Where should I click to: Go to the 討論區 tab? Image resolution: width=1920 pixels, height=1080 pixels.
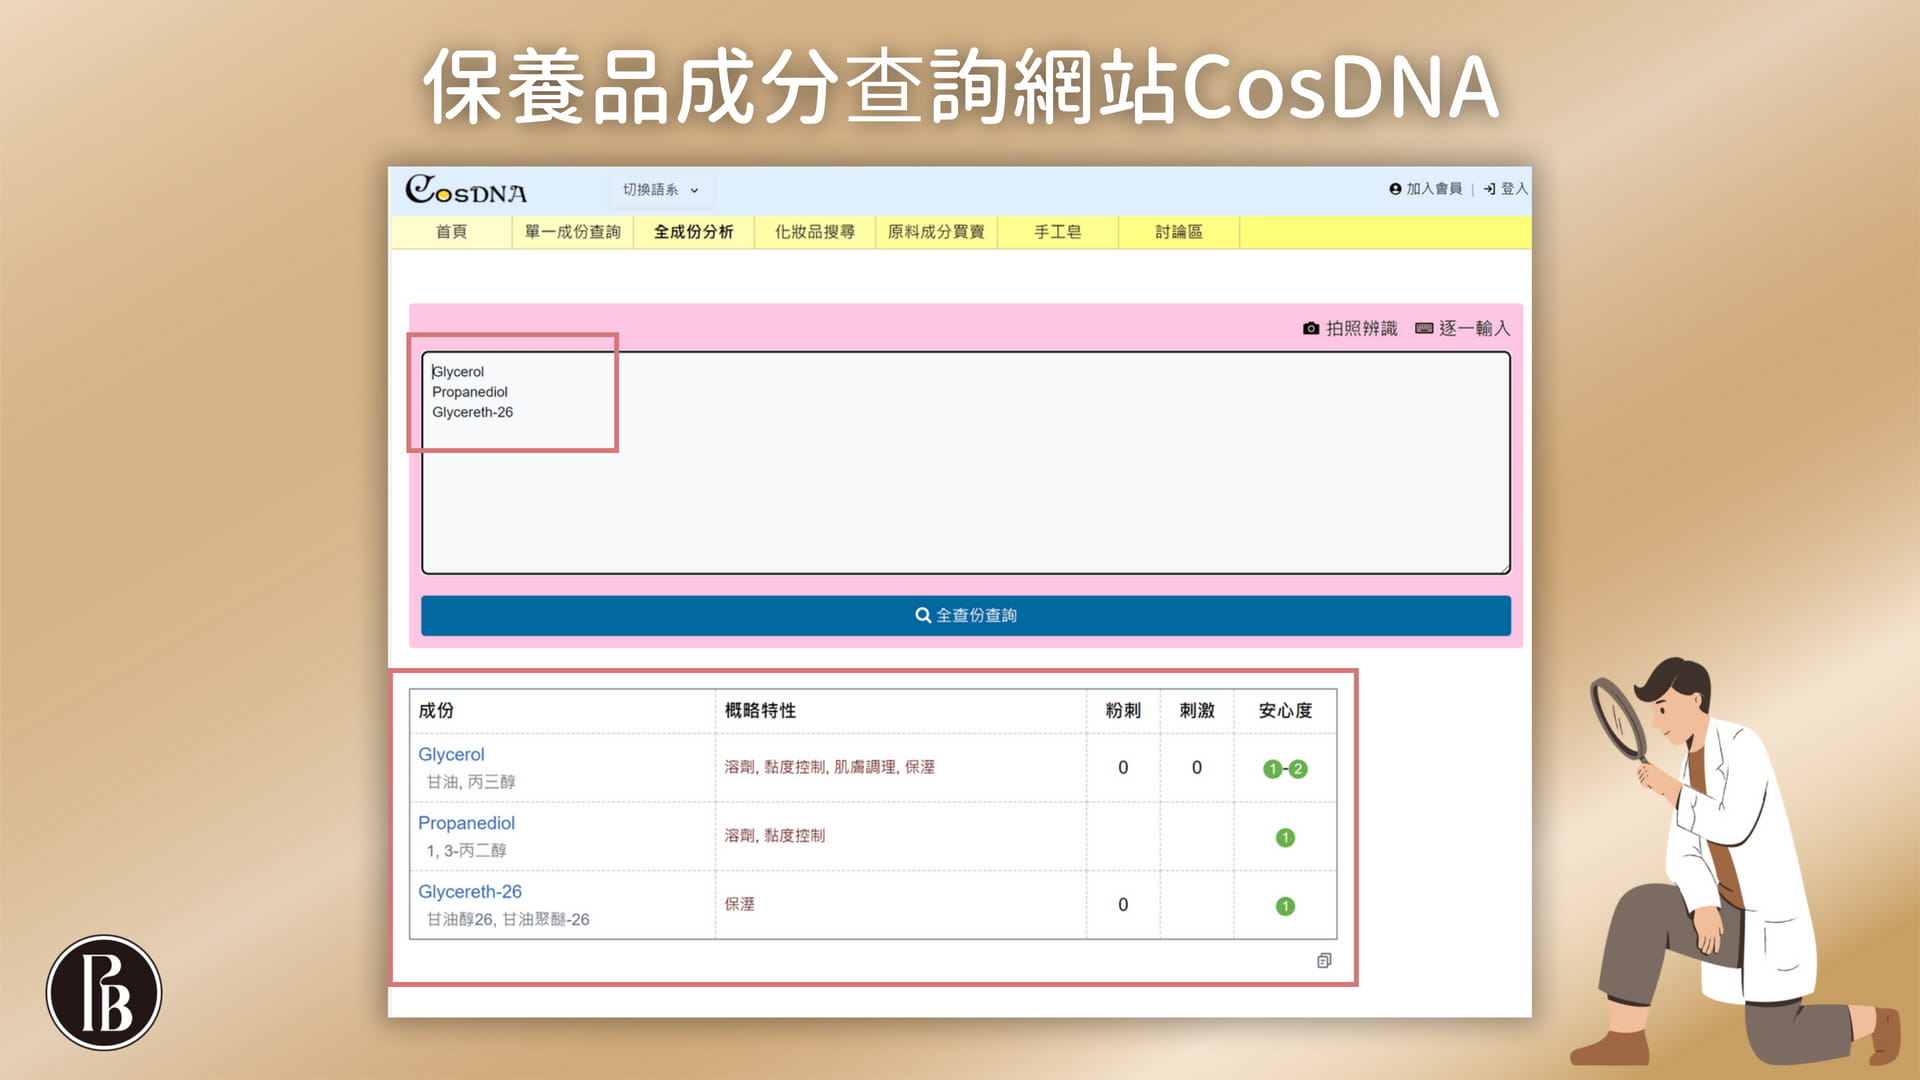[x=1179, y=232]
